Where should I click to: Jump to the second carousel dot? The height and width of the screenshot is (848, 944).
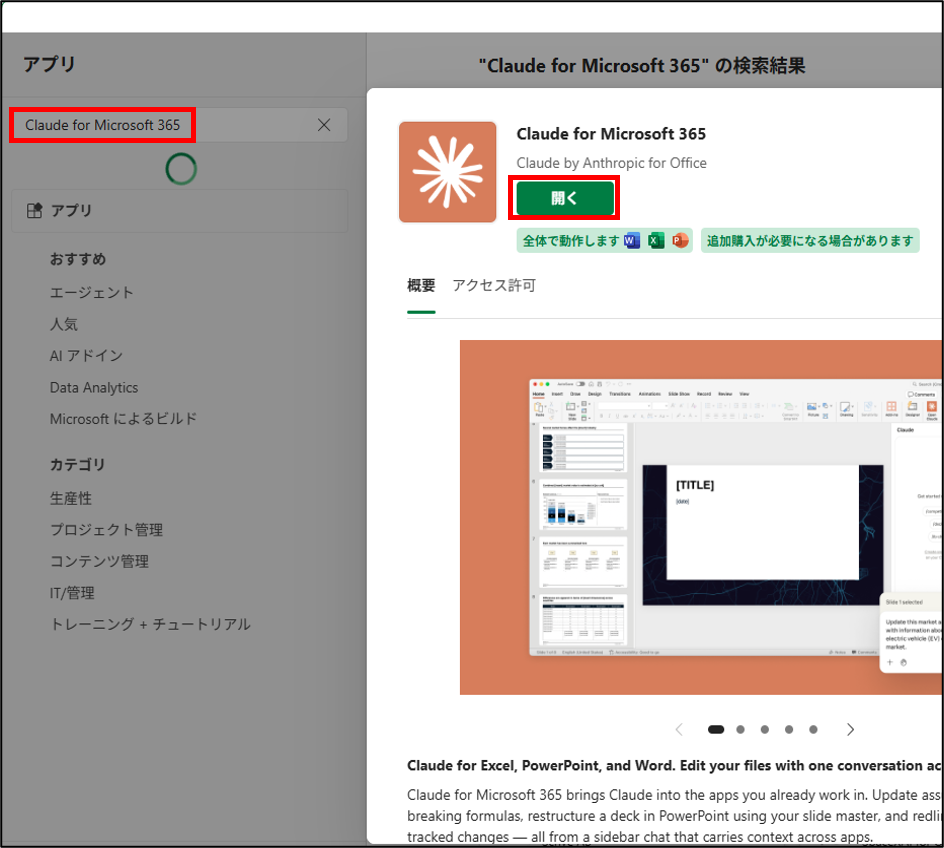pos(741,729)
